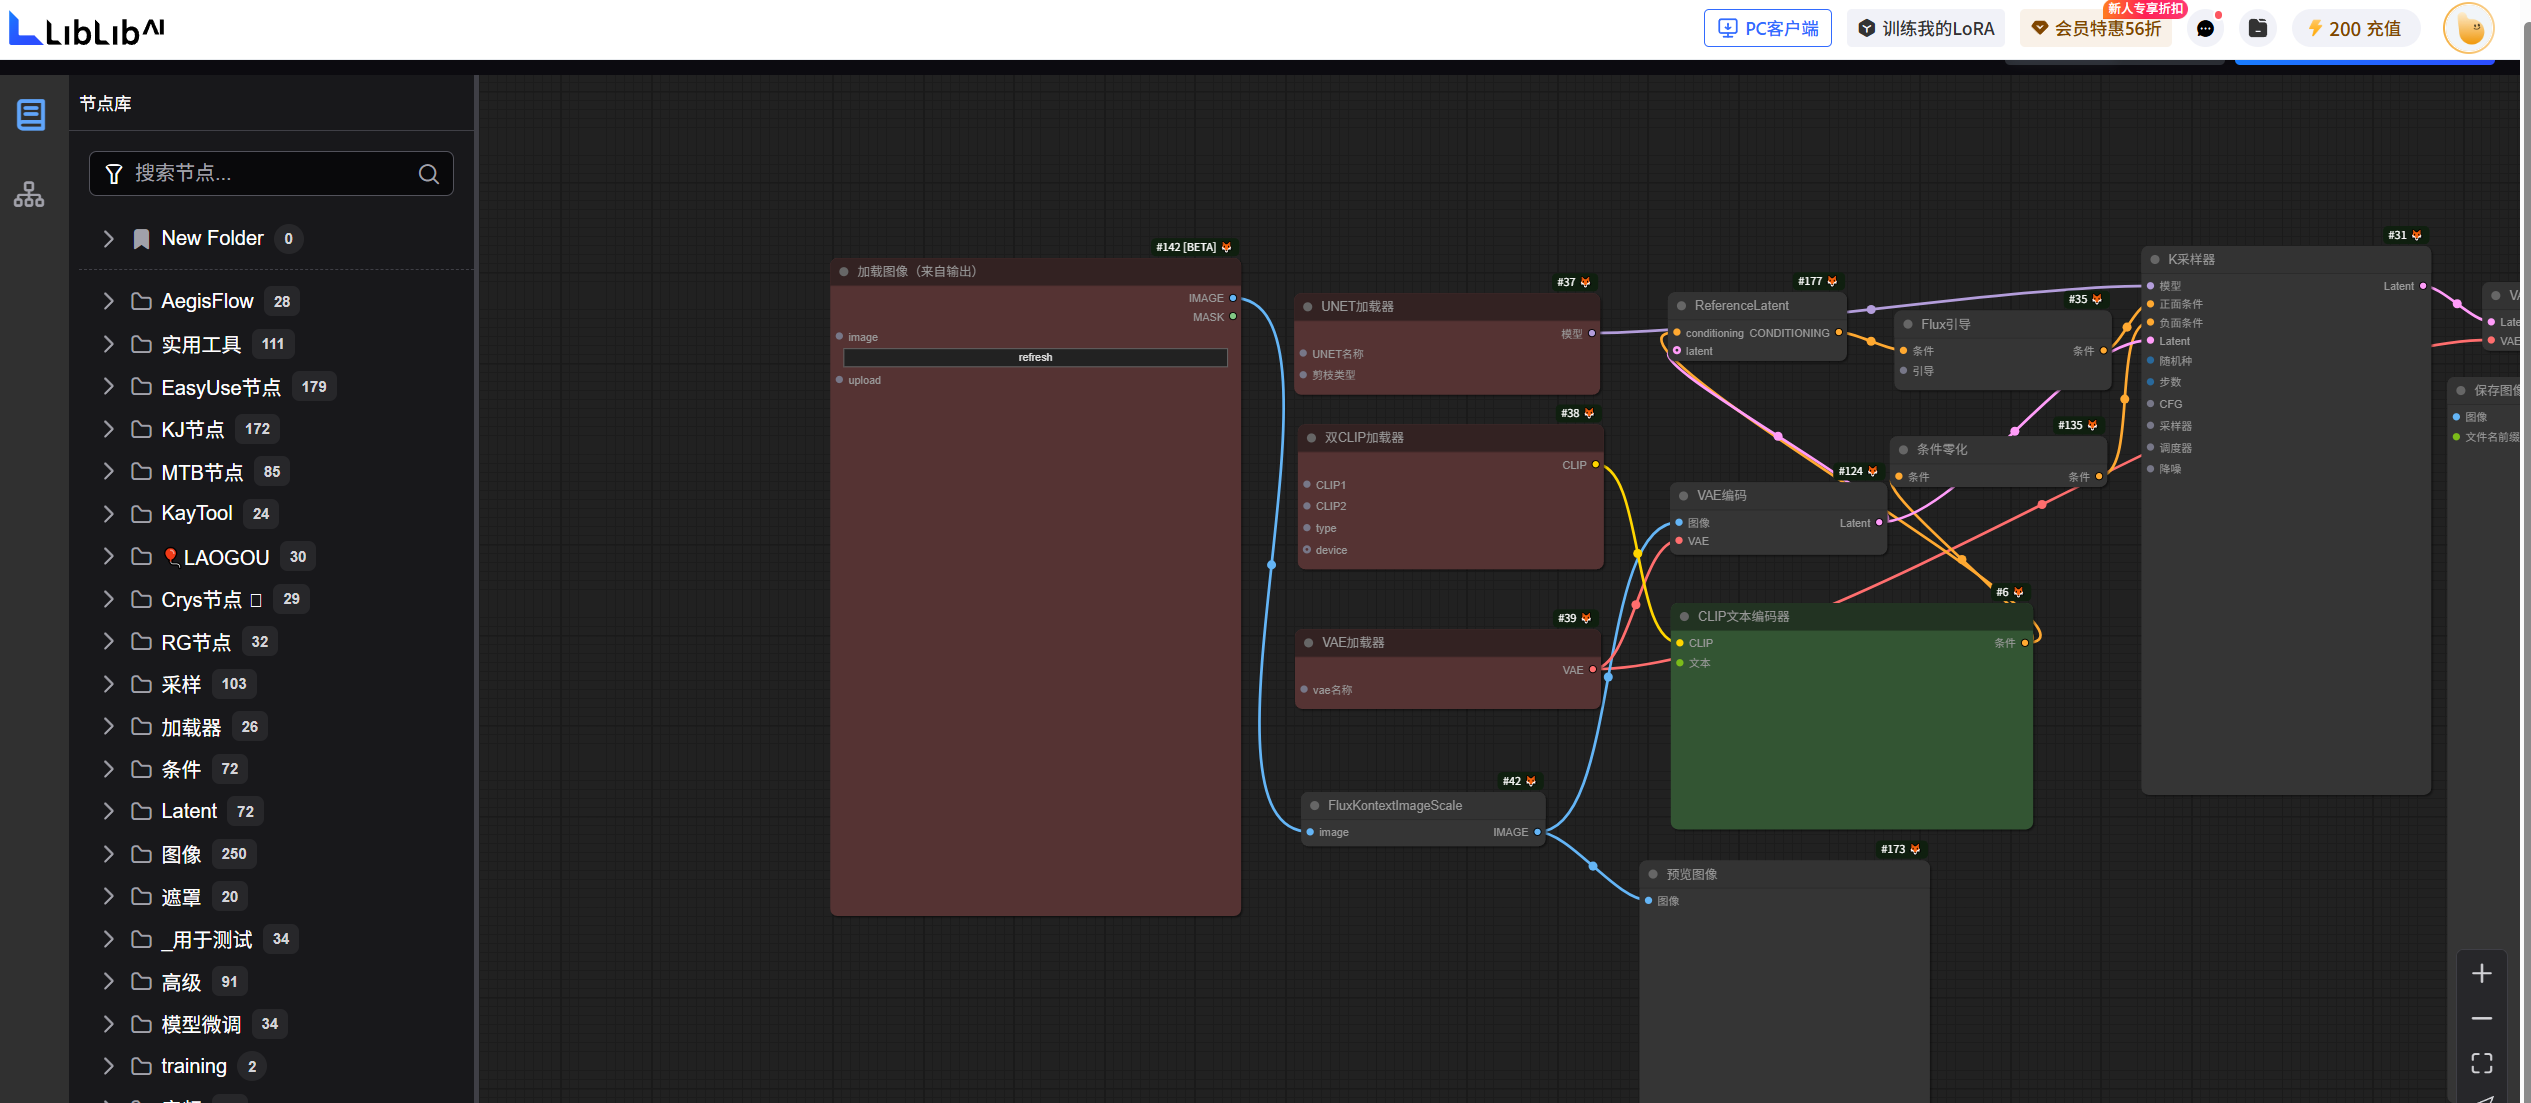This screenshot has width=2531, height=1103.
Task: Open the node library sidebar icon
Action: point(31,115)
